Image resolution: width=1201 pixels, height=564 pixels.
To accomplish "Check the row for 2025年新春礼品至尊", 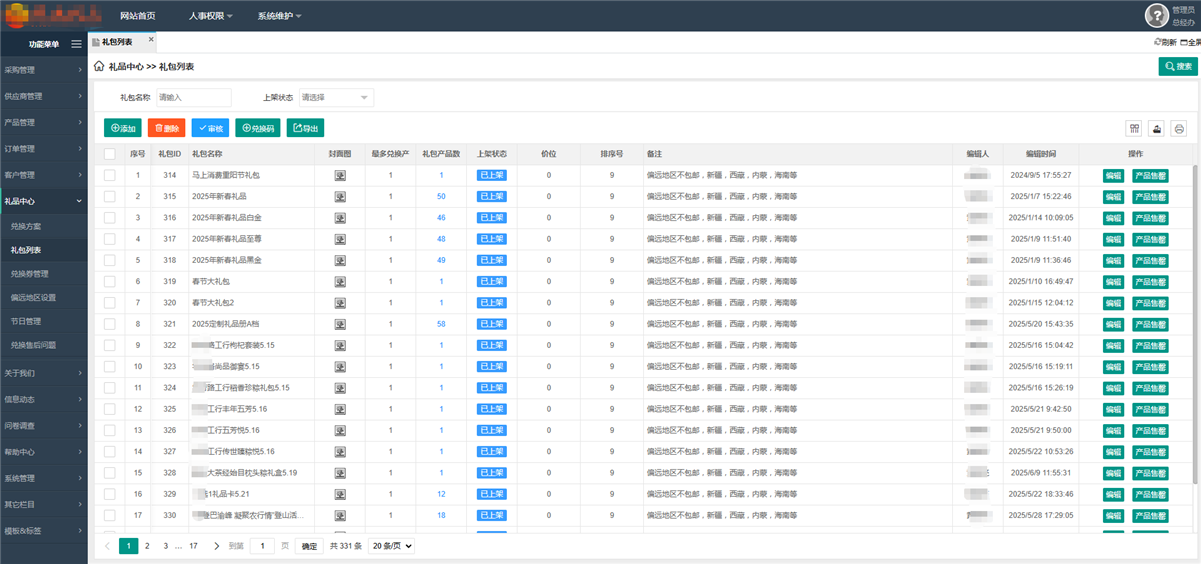I will point(110,239).
